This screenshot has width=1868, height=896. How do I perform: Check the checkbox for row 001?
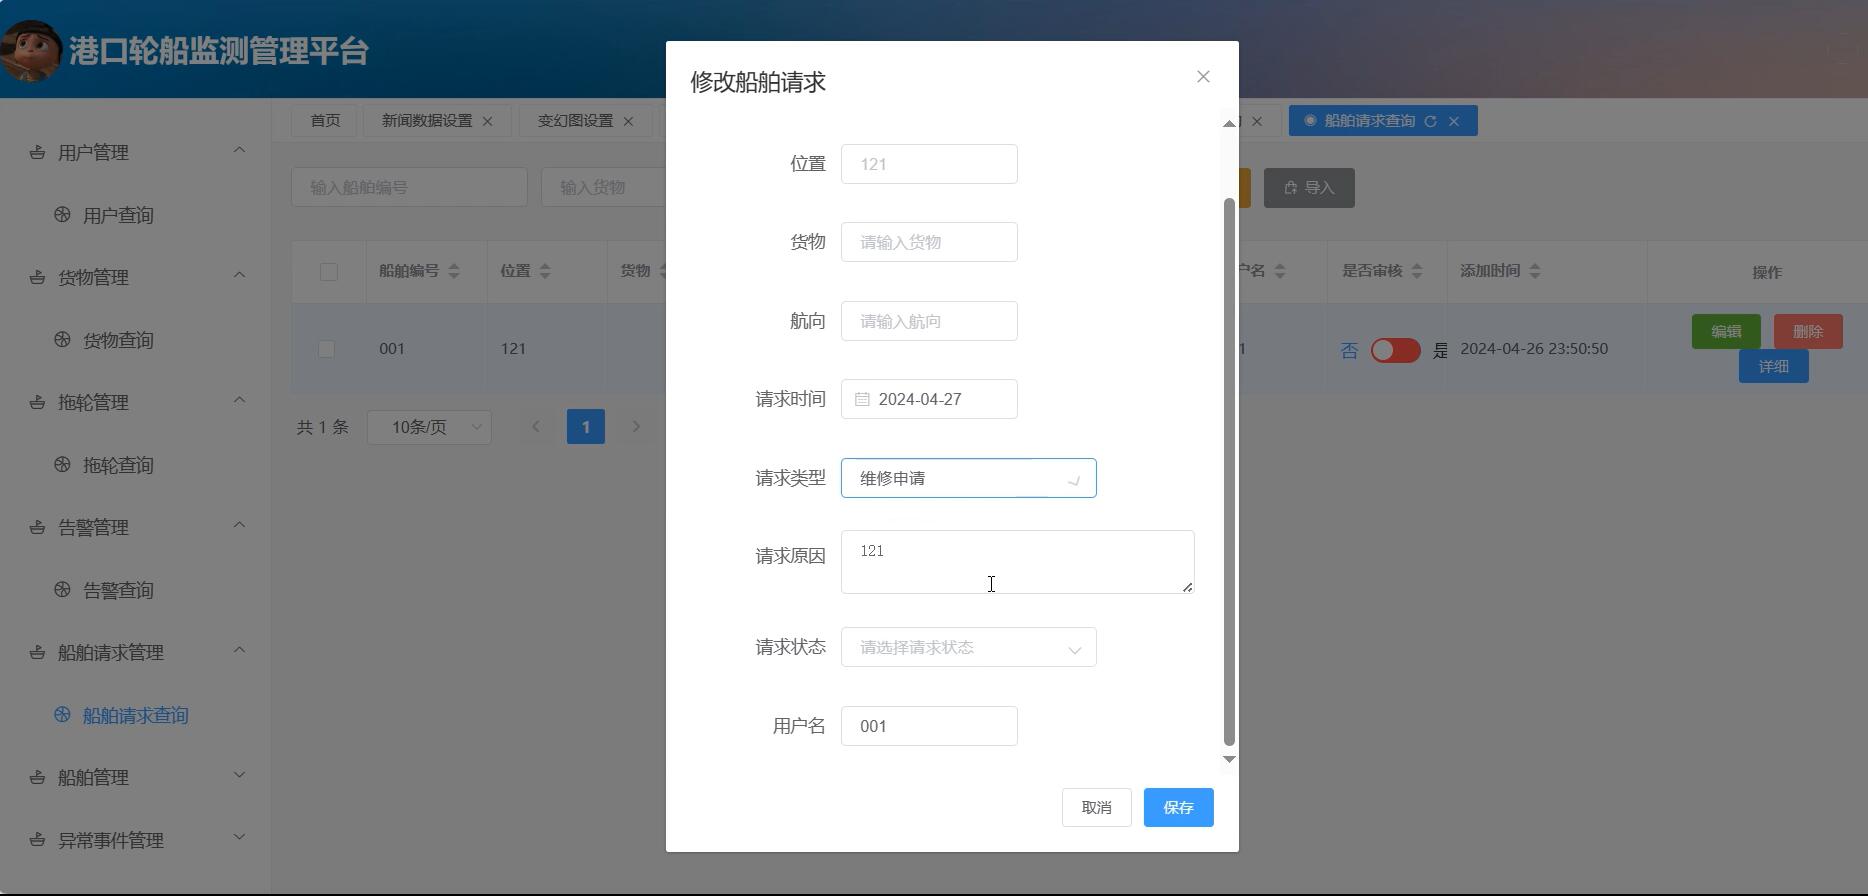326,348
